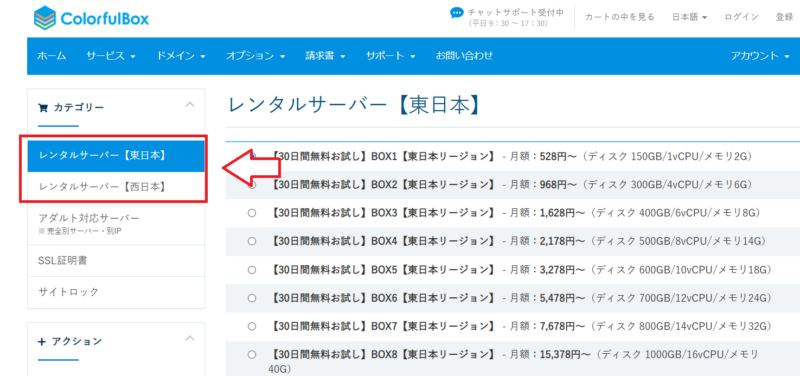The image size is (800, 376).
Task: Open the ドメイン dropdown menu
Action: [181, 56]
